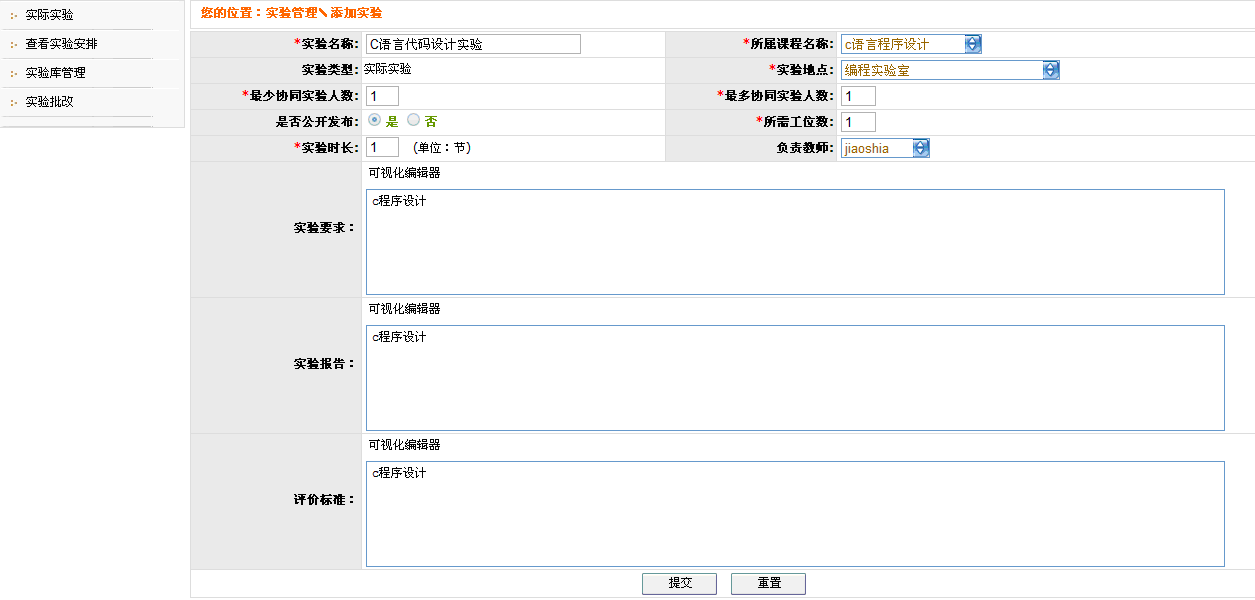This screenshot has height=600, width=1255.
Task: Select the 是 radio button for public release
Action: (375, 120)
